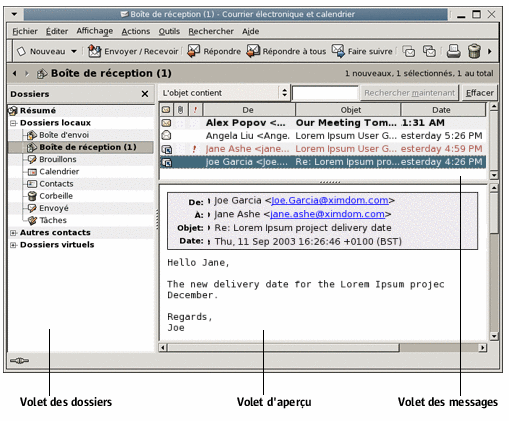Click preview pane vertical scroll down arrow
Screen dimensions: 509x421
[494, 336]
